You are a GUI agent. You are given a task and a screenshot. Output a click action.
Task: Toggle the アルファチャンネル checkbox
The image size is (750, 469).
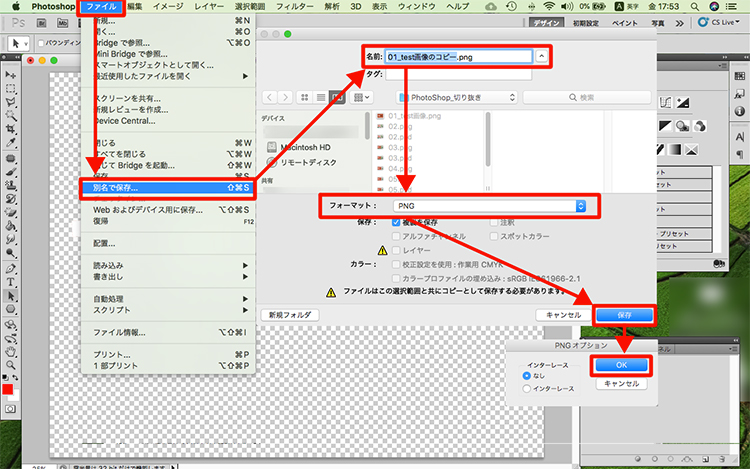coord(396,236)
